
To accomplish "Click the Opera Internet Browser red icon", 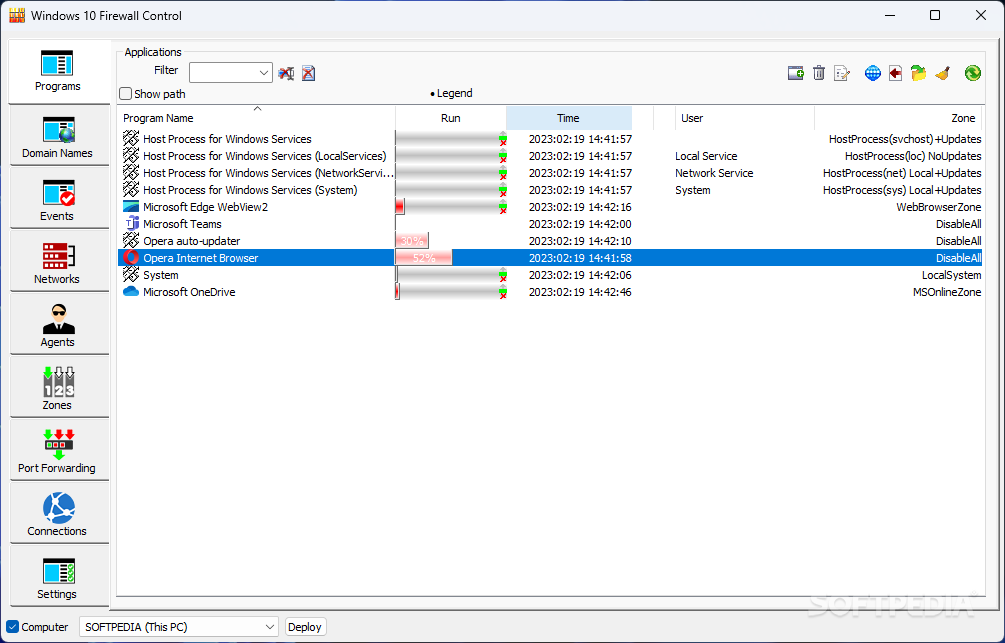I will [131, 258].
